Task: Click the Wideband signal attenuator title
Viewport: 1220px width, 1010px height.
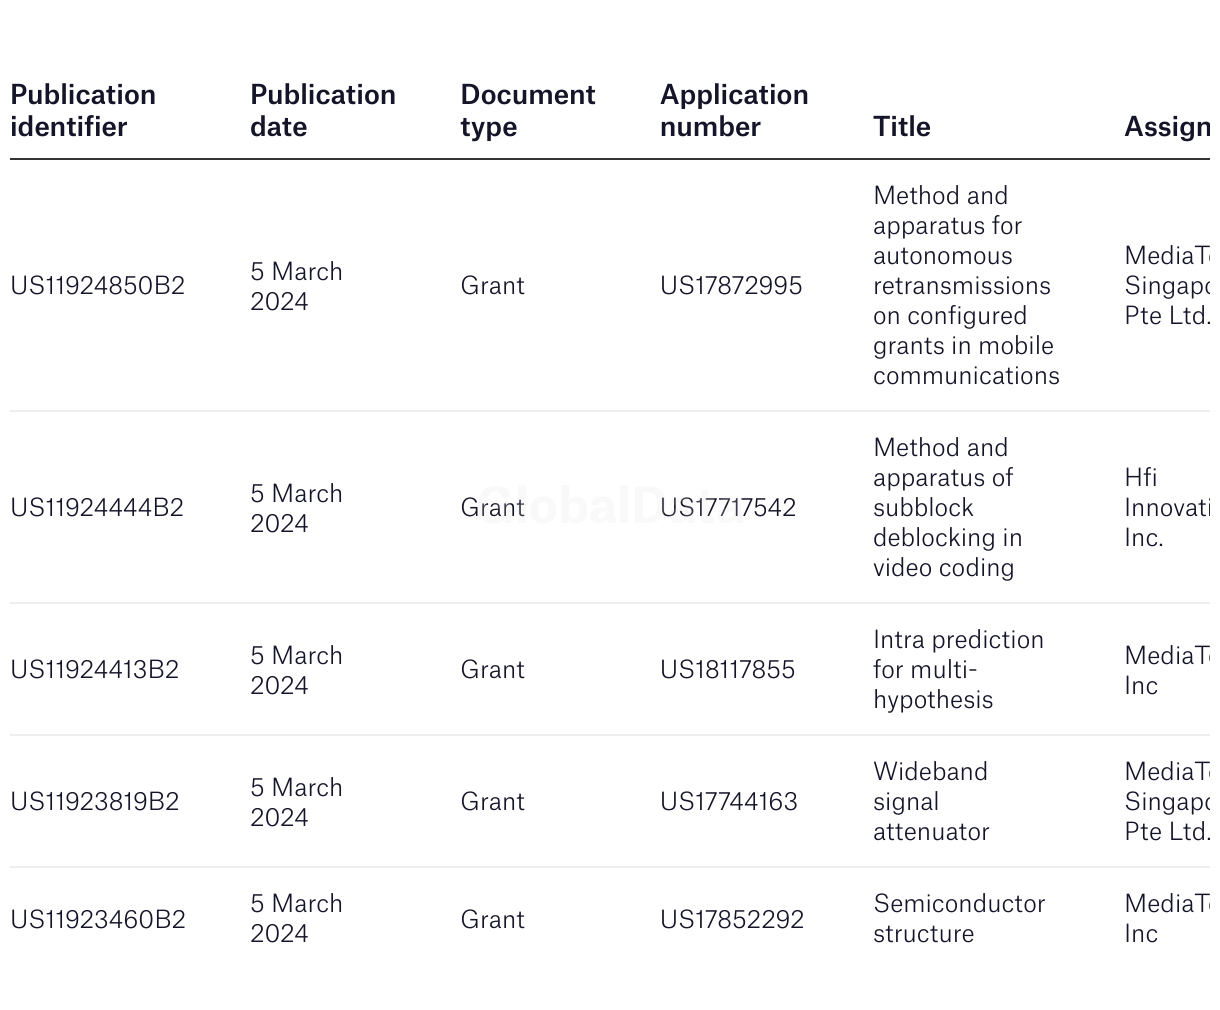Action: [931, 802]
